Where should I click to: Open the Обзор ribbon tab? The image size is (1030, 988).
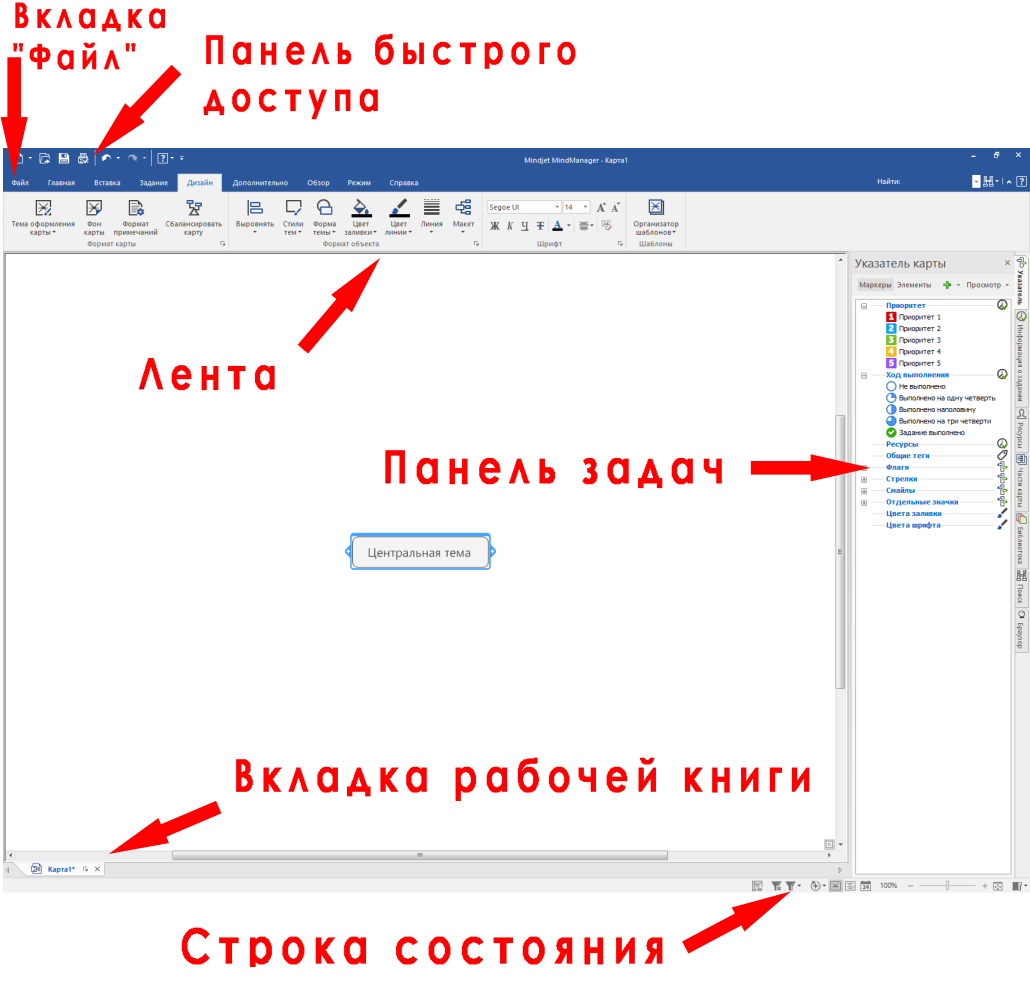tap(318, 183)
